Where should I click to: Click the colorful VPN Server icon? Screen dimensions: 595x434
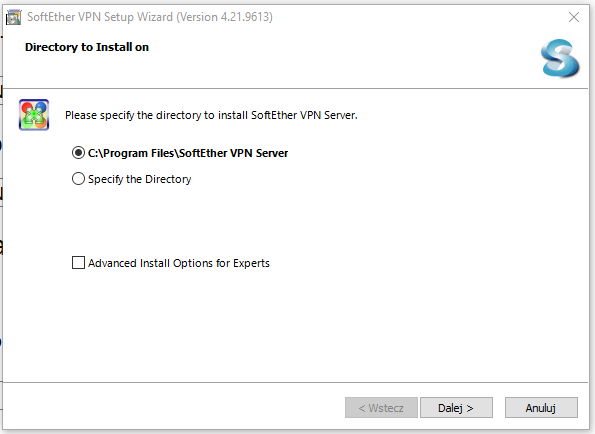click(34, 115)
